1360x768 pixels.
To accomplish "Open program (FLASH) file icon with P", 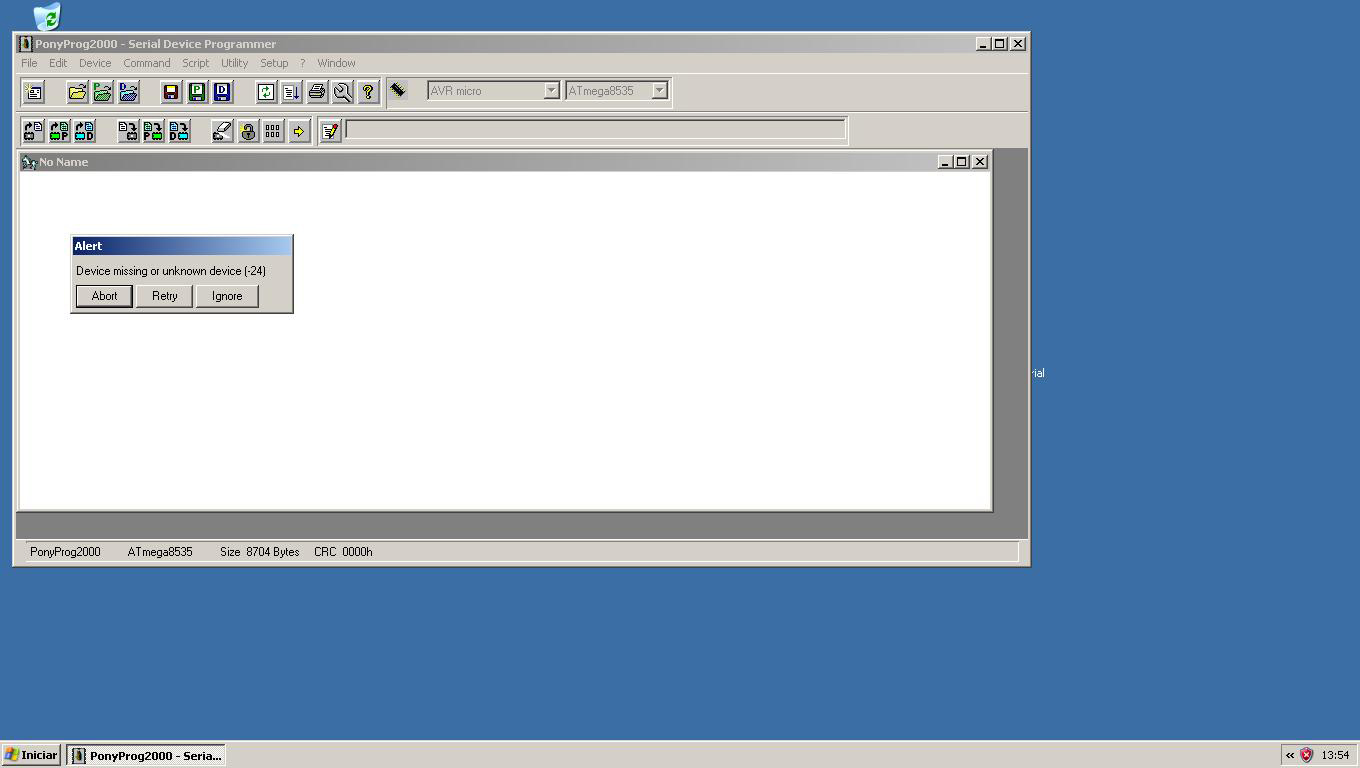I will [103, 92].
